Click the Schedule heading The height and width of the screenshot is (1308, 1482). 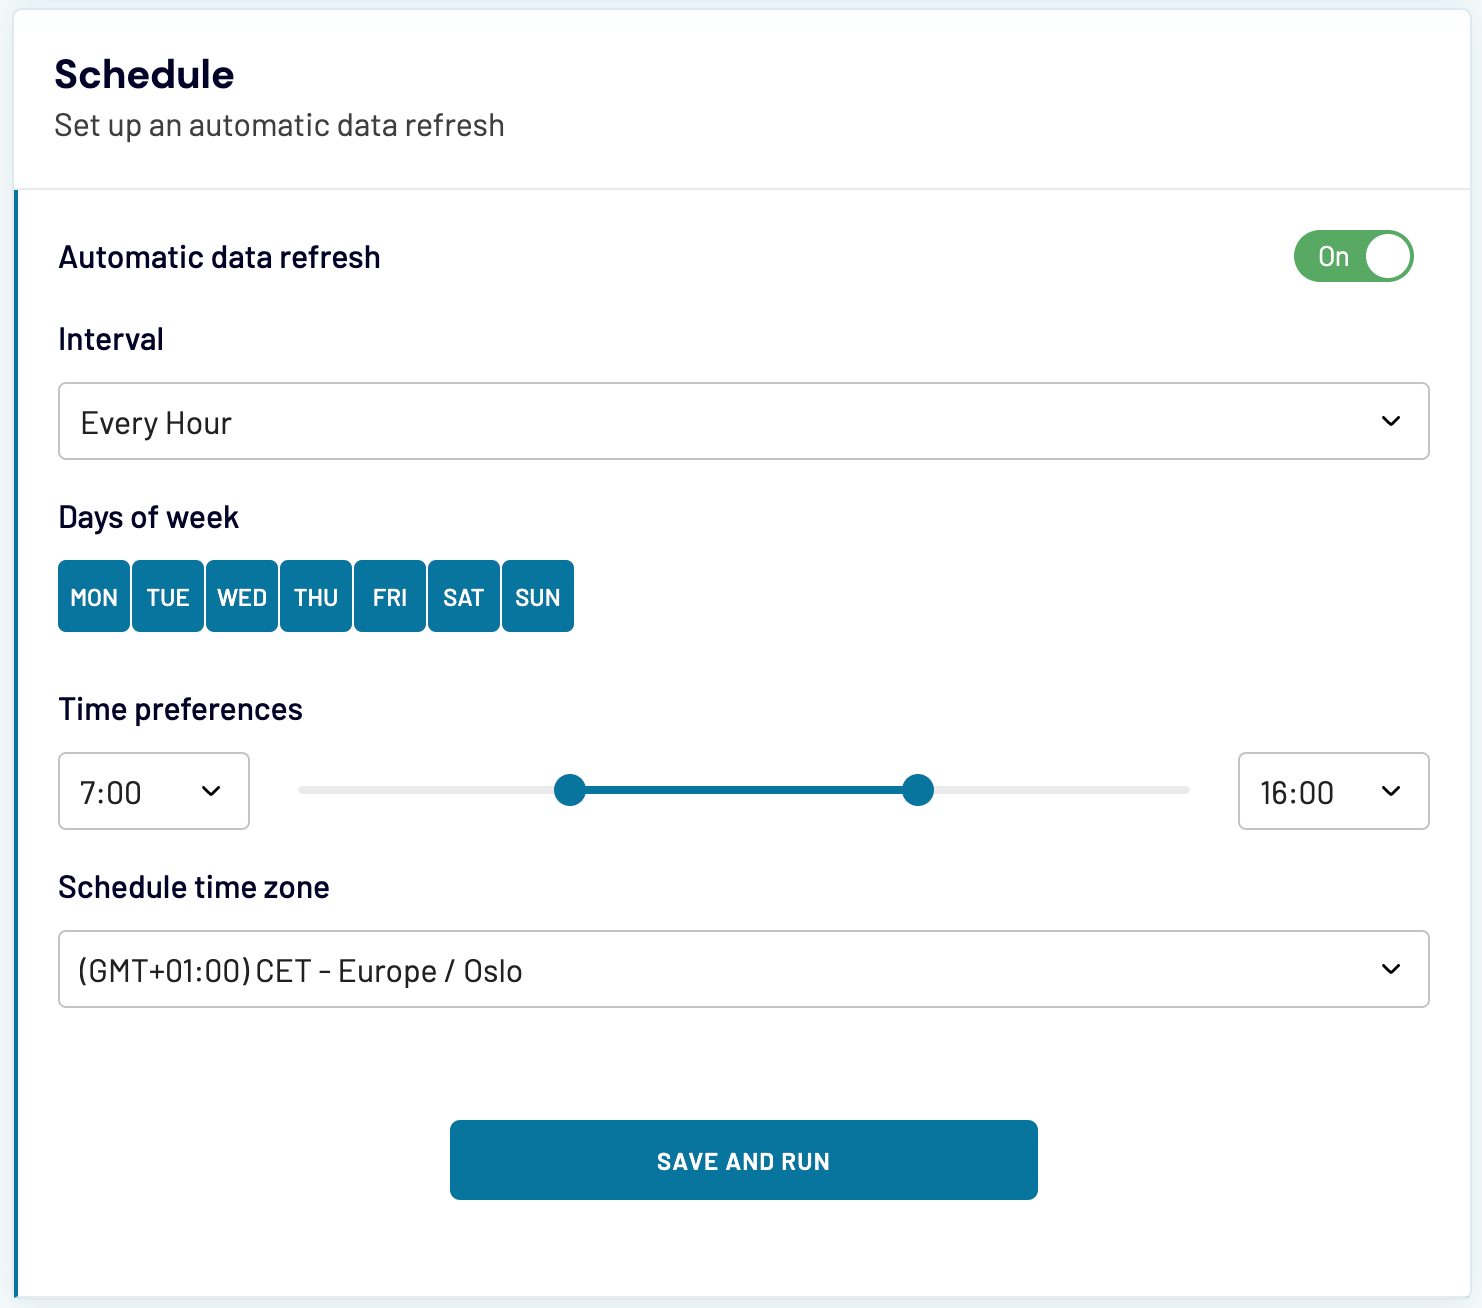pyautogui.click(x=144, y=73)
